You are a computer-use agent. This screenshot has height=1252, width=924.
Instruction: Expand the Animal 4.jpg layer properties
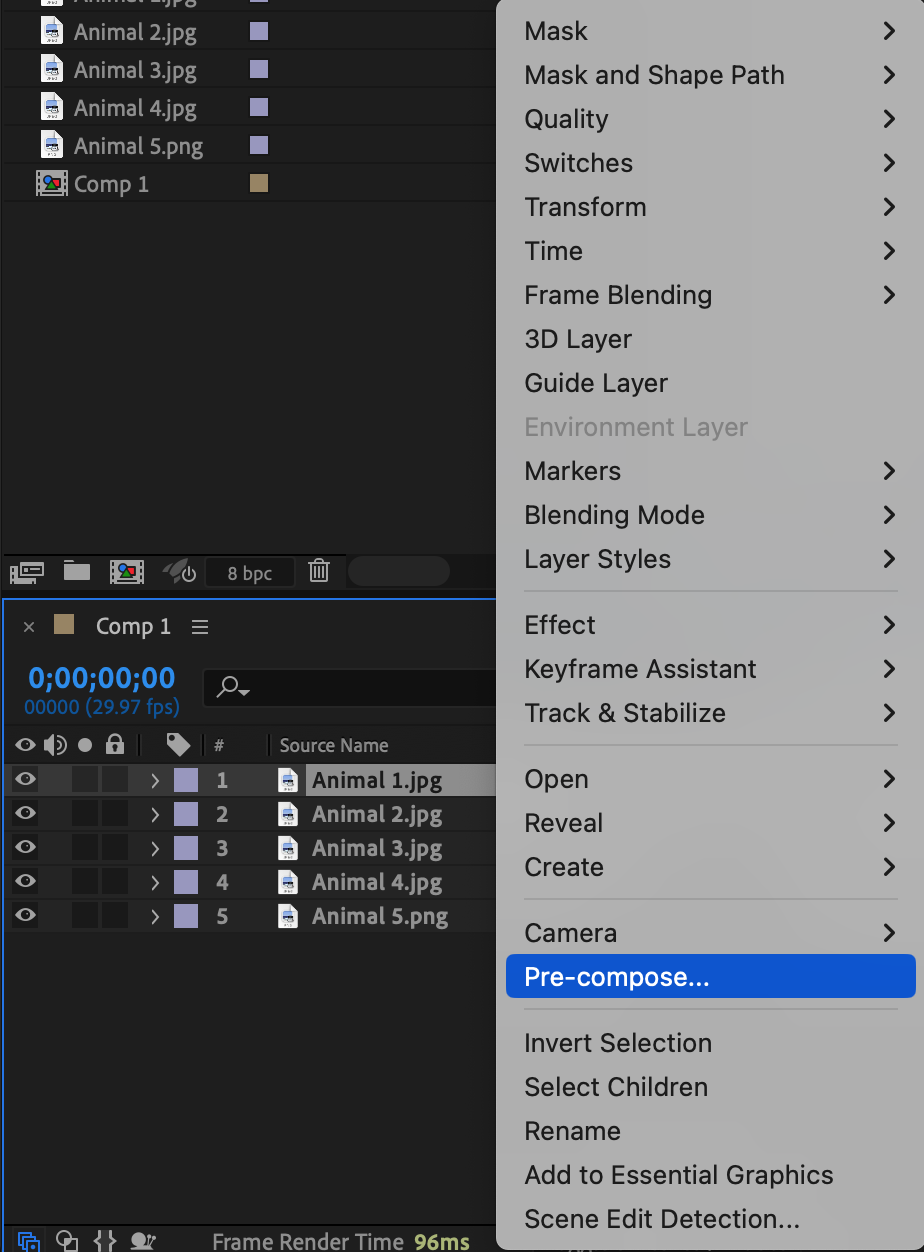[155, 882]
